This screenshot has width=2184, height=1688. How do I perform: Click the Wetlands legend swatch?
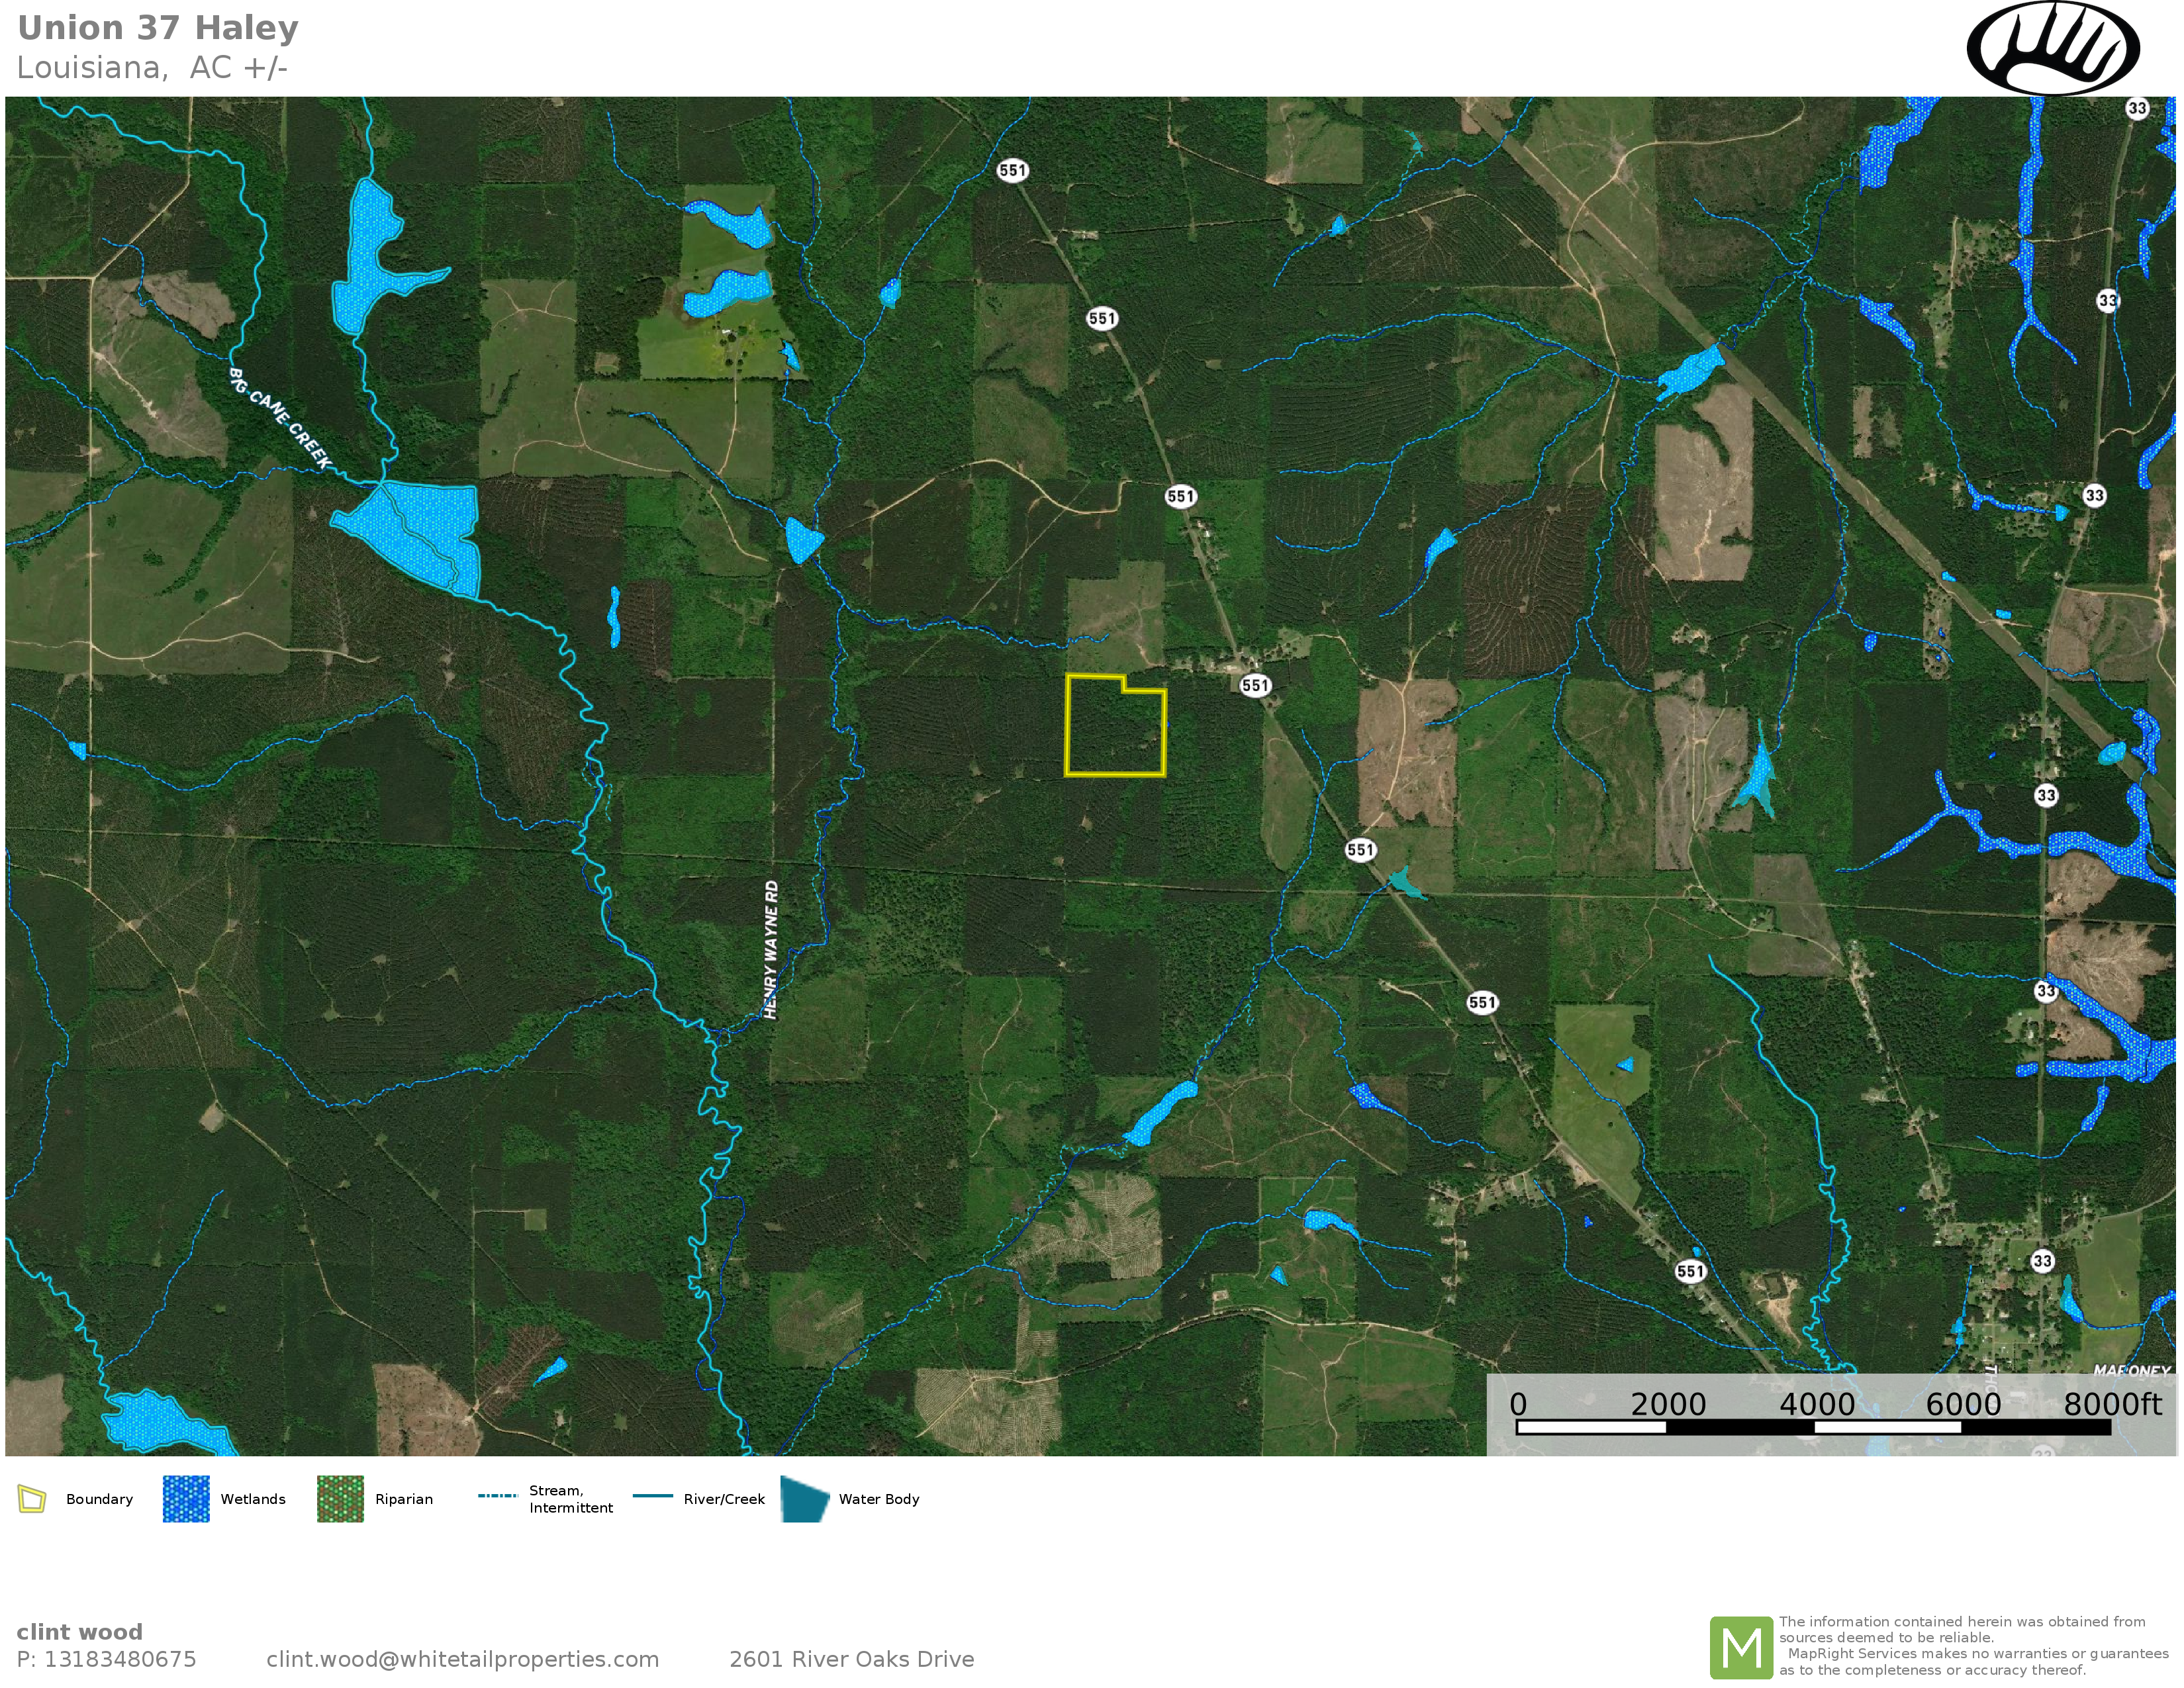[186, 1499]
